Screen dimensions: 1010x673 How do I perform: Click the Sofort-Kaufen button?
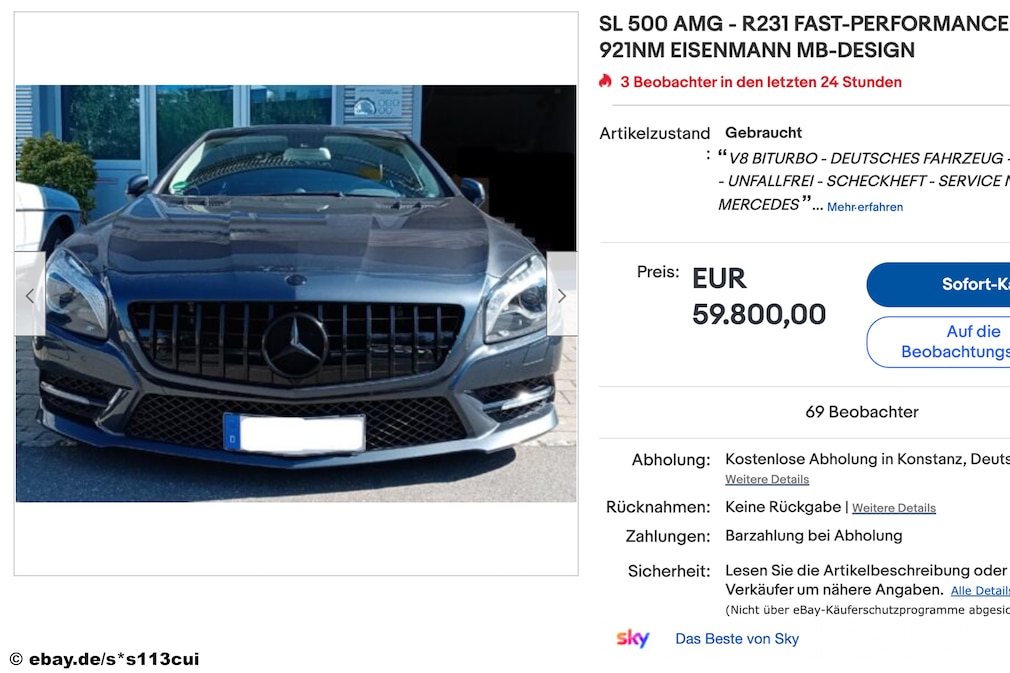[x=939, y=284]
